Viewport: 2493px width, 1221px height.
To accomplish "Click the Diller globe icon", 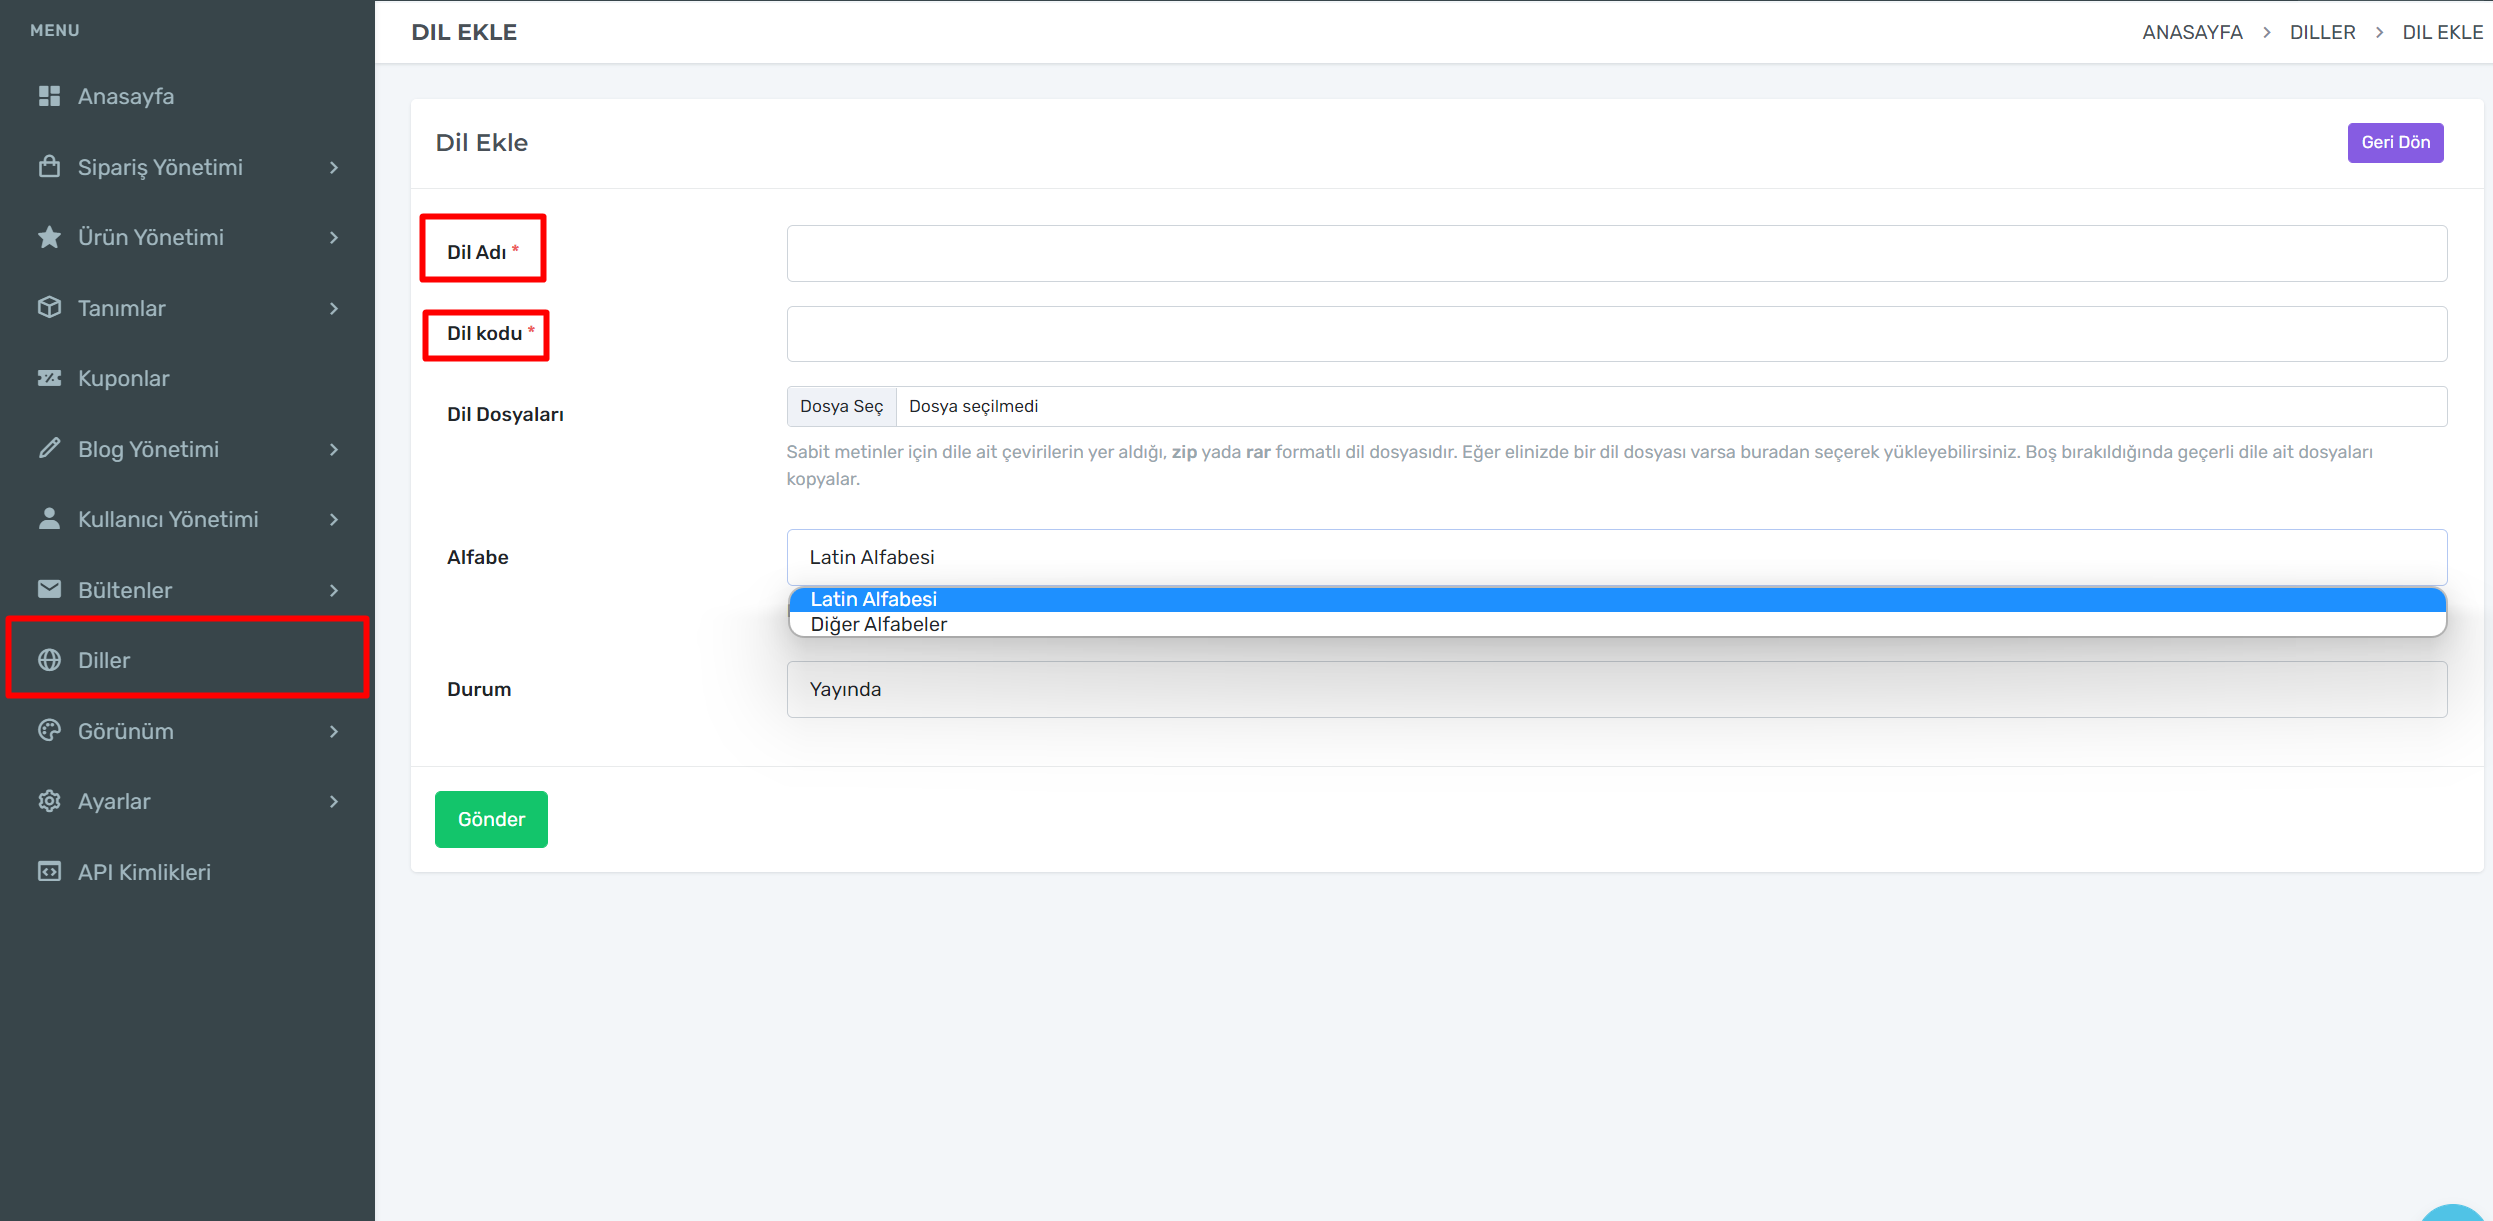I will (49, 660).
